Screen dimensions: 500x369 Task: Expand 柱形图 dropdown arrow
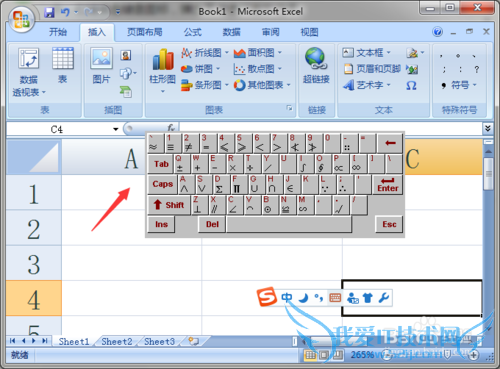[163, 91]
